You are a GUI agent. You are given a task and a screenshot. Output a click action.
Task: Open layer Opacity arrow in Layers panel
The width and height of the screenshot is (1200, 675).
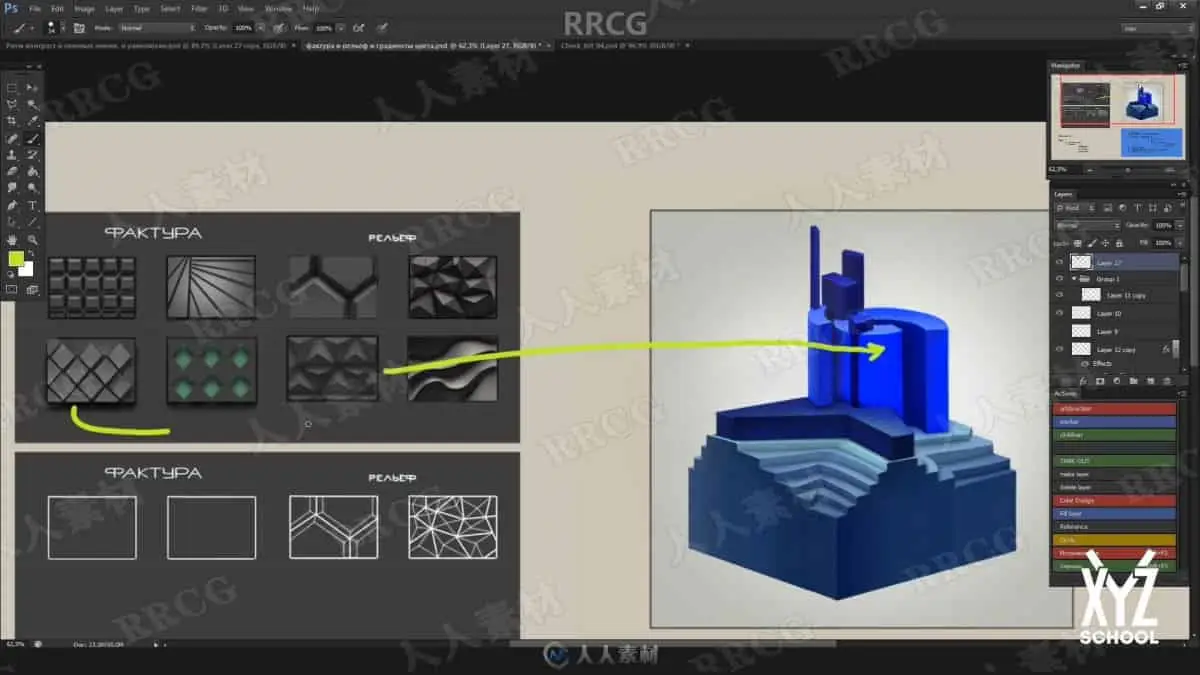(x=1180, y=226)
